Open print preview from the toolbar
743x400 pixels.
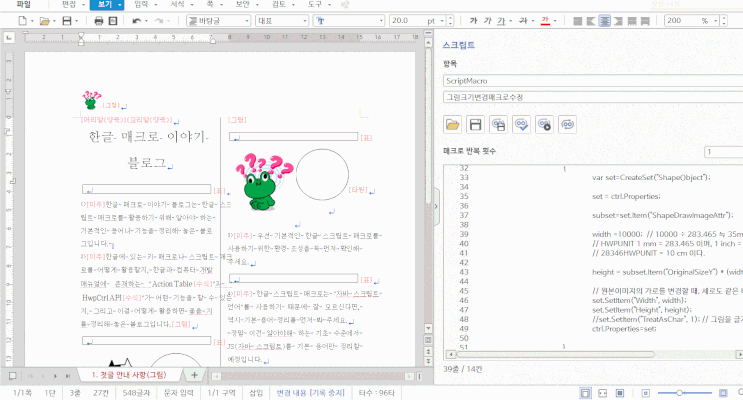[113, 21]
